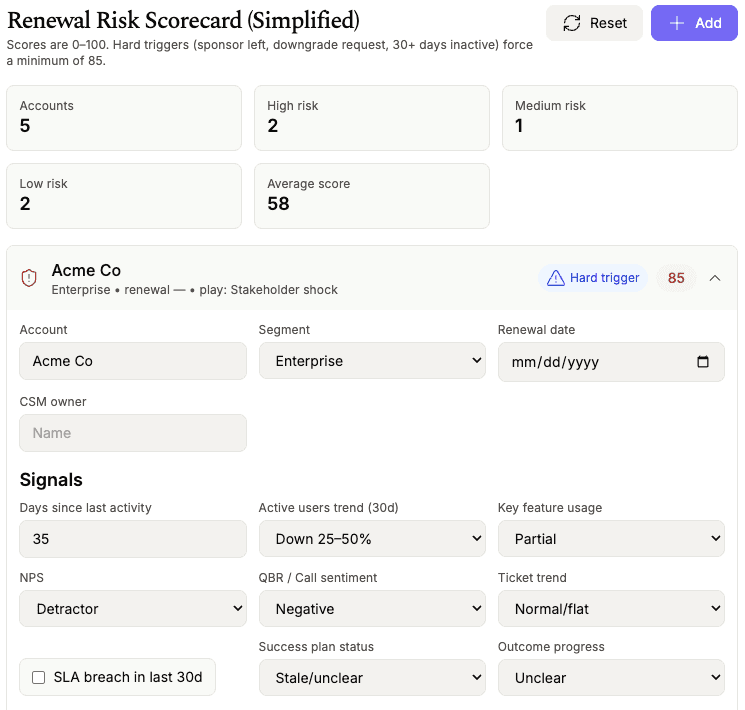Image resolution: width=745 pixels, height=710 pixels.
Task: Enable SLA breach in last 30d checkbox
Action: click(39, 677)
